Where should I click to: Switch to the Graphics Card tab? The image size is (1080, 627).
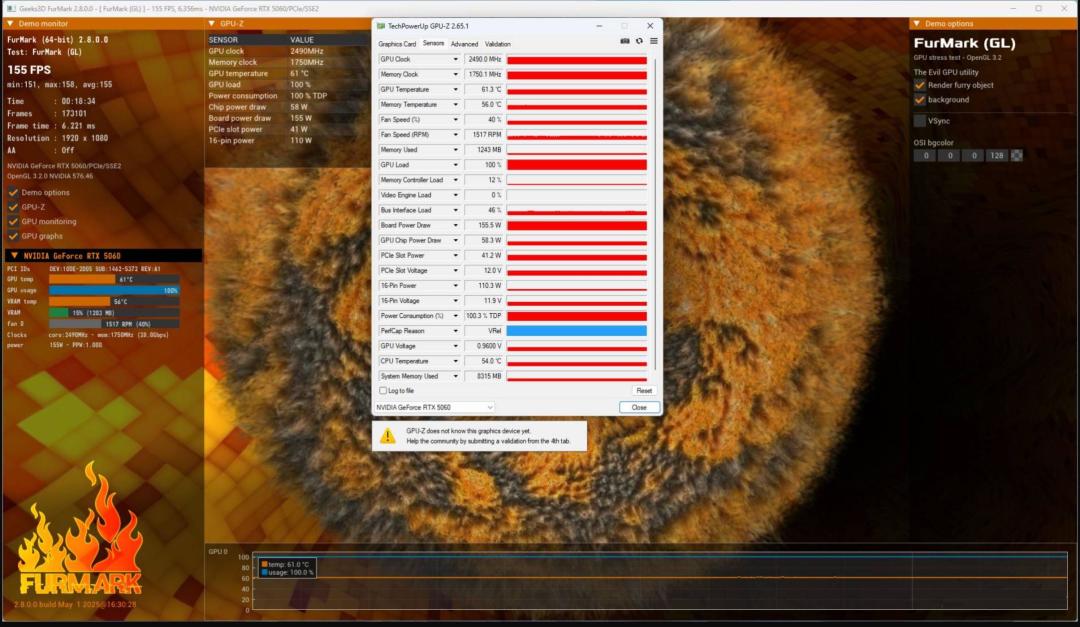(397, 44)
